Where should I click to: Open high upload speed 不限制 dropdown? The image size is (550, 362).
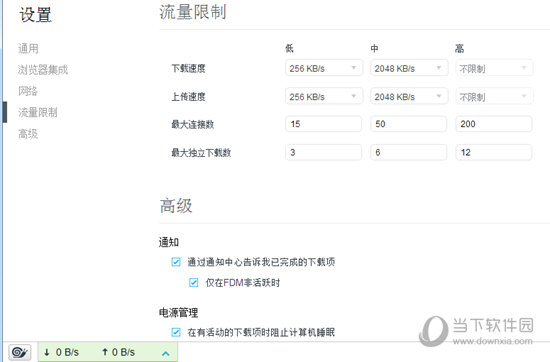coord(494,96)
